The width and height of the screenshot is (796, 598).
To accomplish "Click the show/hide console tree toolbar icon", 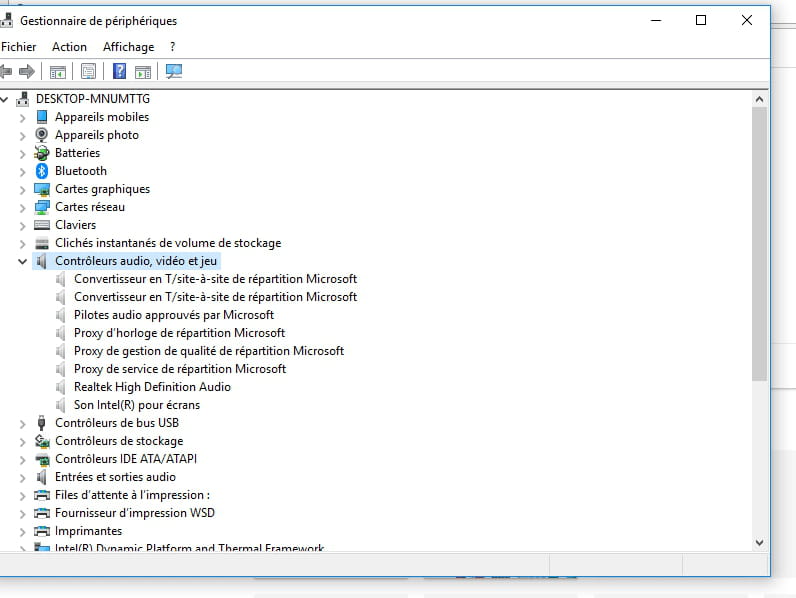I will pyautogui.click(x=58, y=72).
